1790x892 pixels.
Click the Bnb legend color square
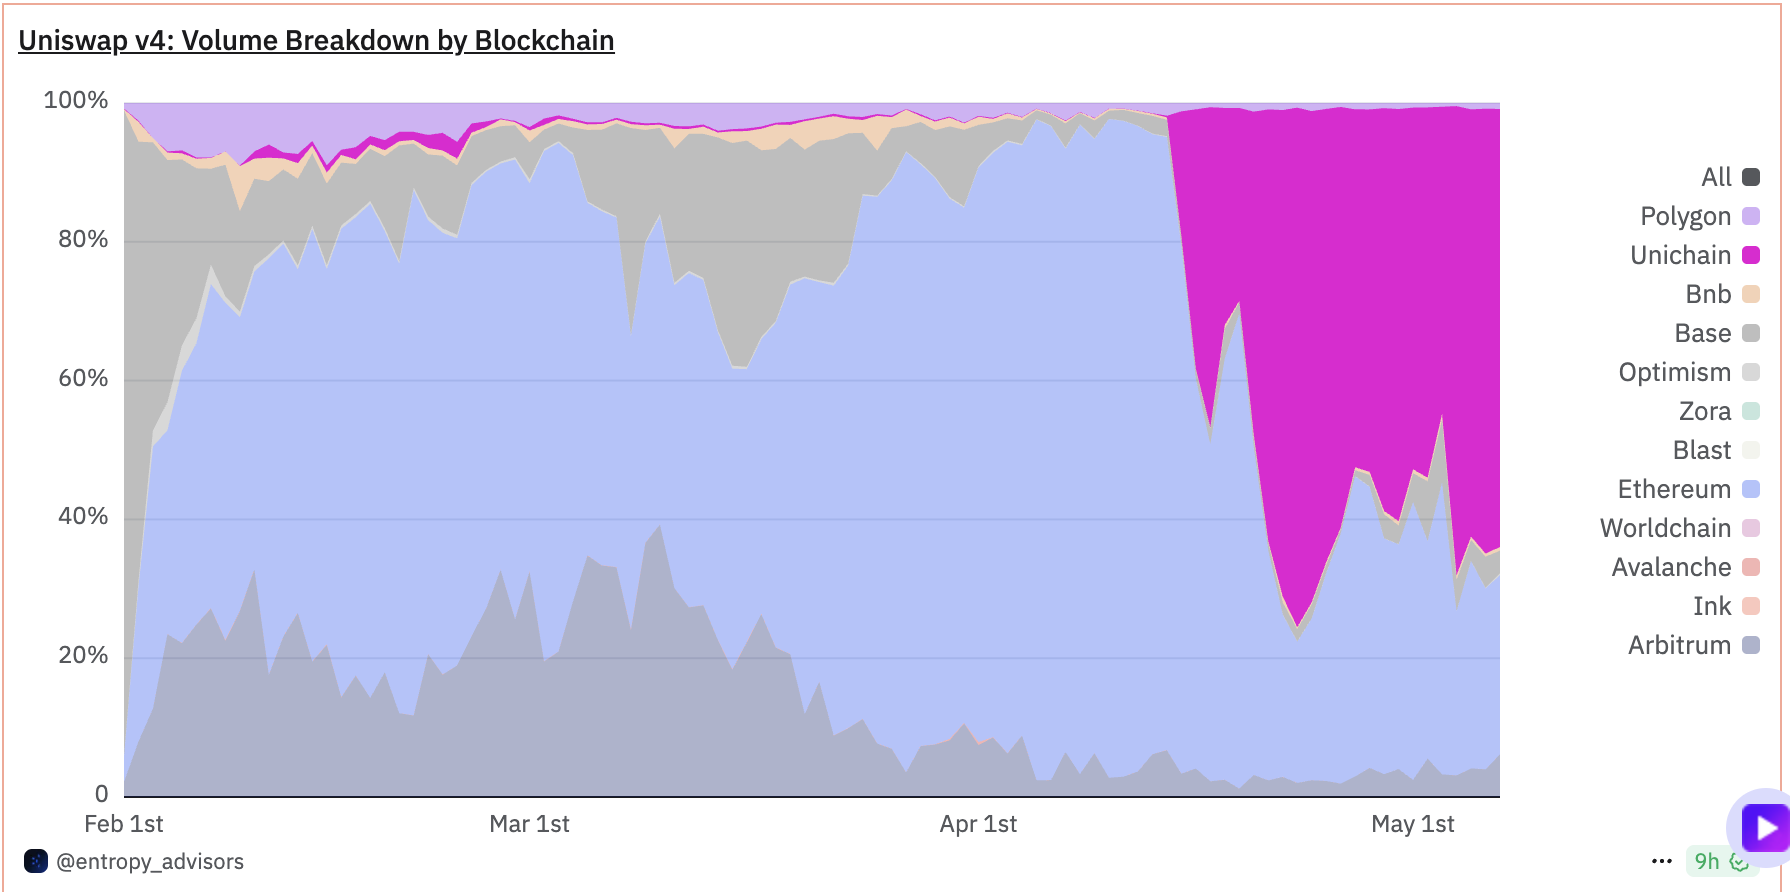click(1751, 294)
